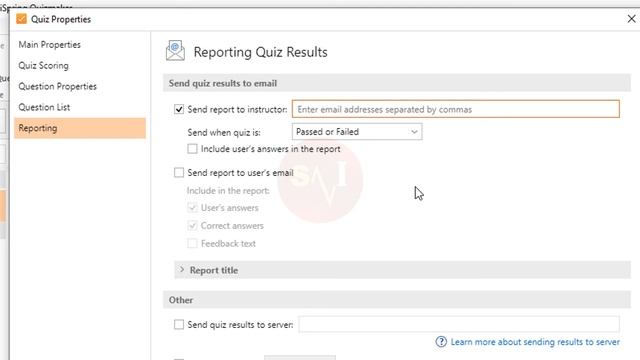Close the Quiz Properties dialog
Screen dimensions: 640x360
[x=631, y=19]
